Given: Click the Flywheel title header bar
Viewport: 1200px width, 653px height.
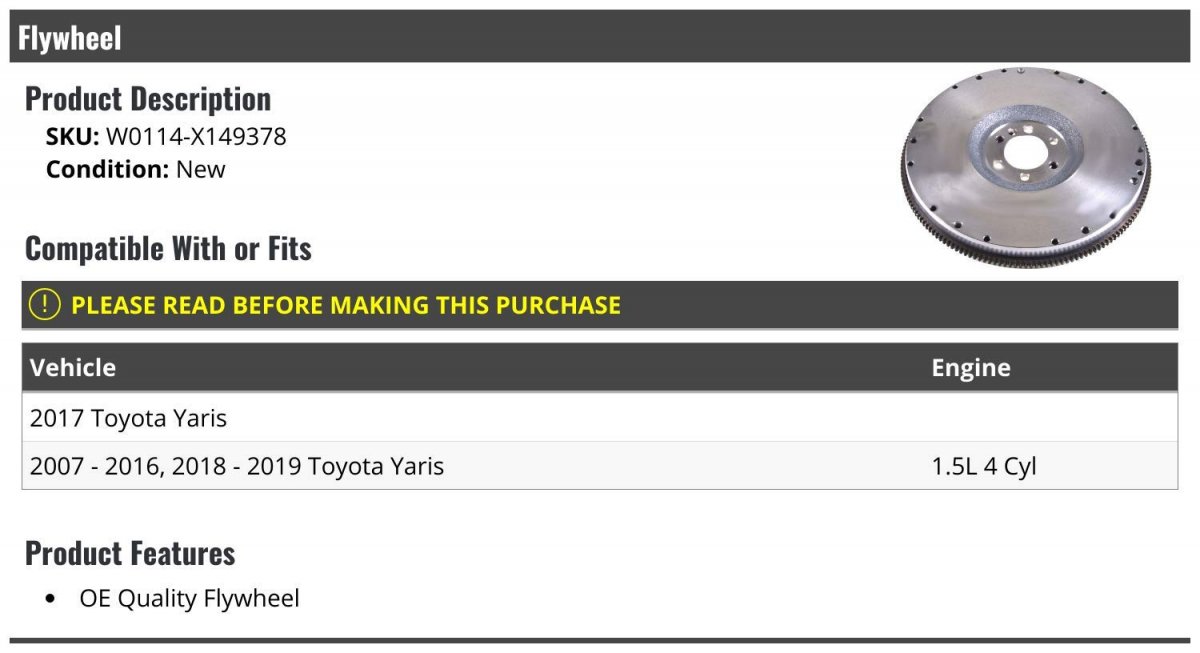Looking at the screenshot, I should coord(600,38).
